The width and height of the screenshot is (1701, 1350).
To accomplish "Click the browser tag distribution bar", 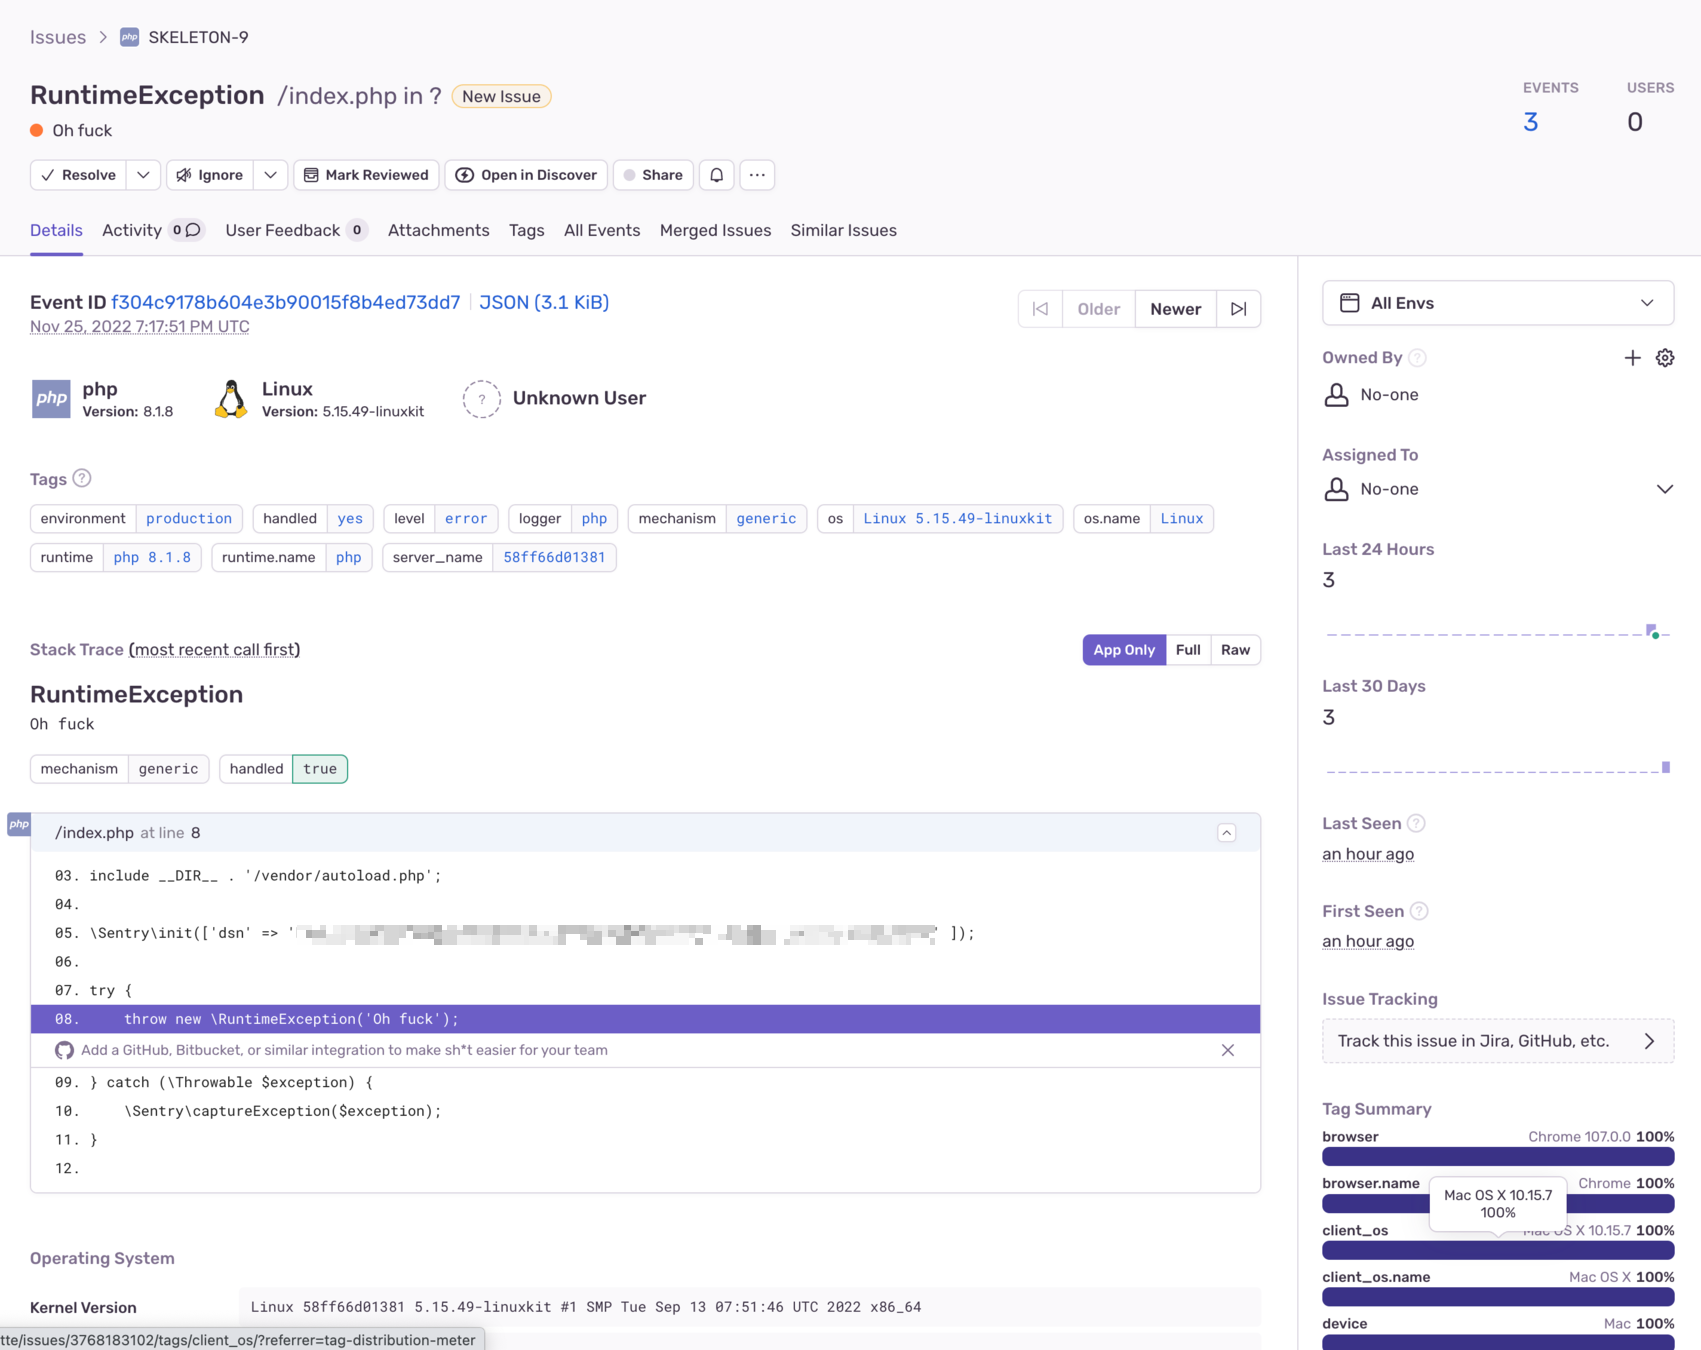I will [1498, 1157].
